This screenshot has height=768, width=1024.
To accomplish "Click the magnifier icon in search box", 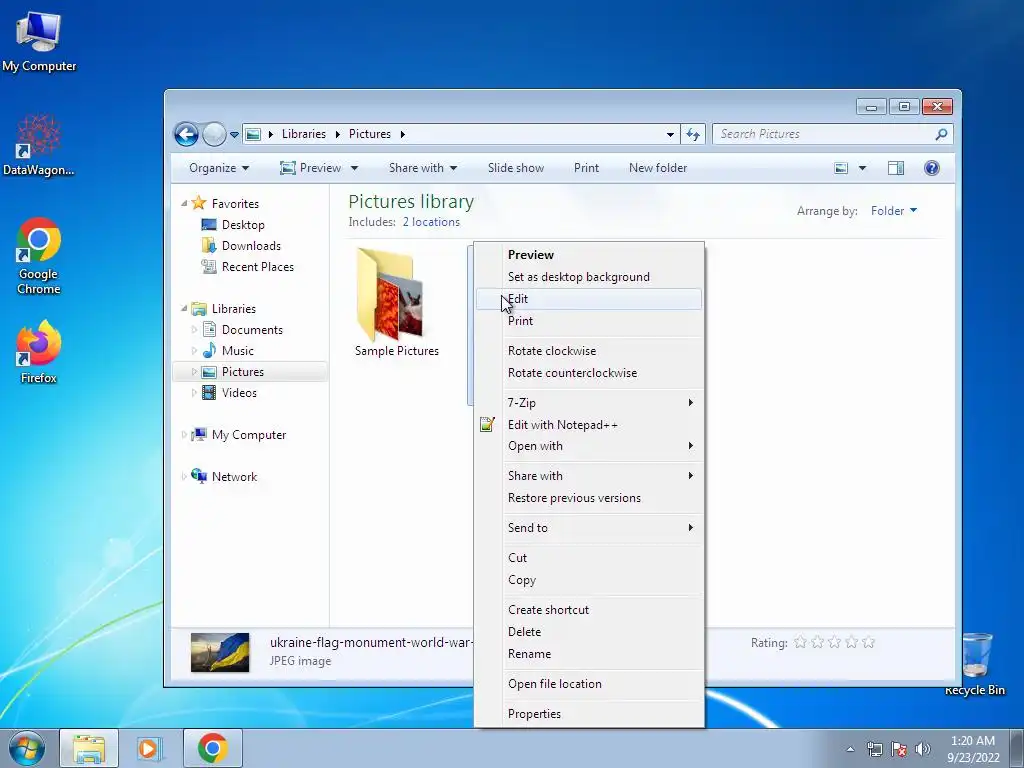I will pyautogui.click(x=941, y=134).
